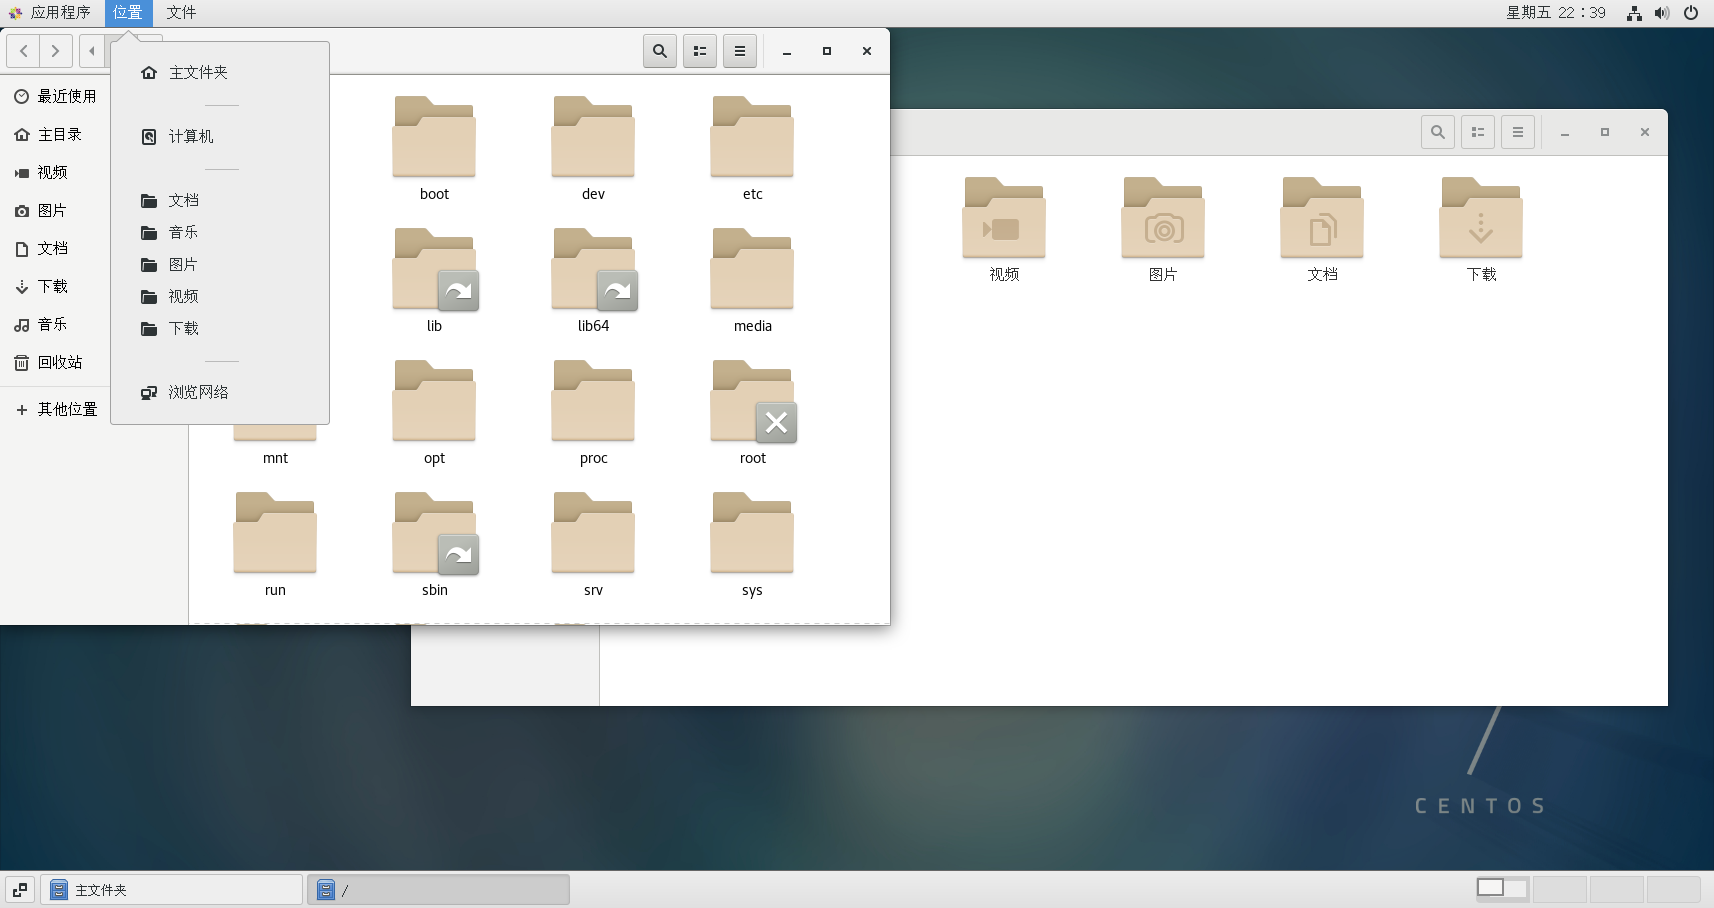Choose 视频 from the 位置 menu
The image size is (1714, 908).
pos(220,296)
